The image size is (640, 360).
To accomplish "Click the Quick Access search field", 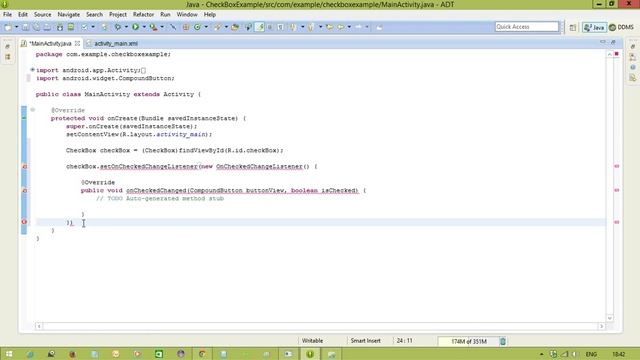I will [x=527, y=27].
